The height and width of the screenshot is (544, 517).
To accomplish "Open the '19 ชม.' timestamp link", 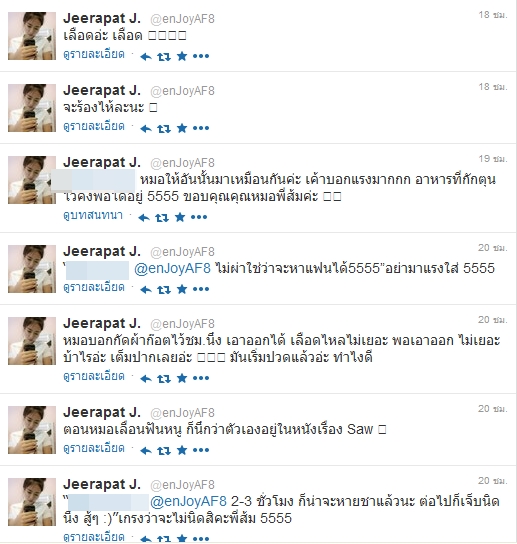I will click(493, 159).
